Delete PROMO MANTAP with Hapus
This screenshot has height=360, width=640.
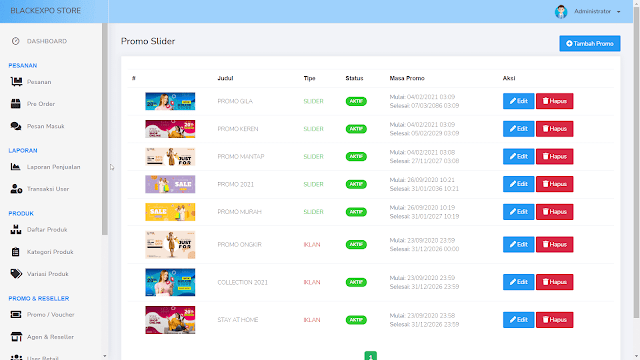click(554, 156)
